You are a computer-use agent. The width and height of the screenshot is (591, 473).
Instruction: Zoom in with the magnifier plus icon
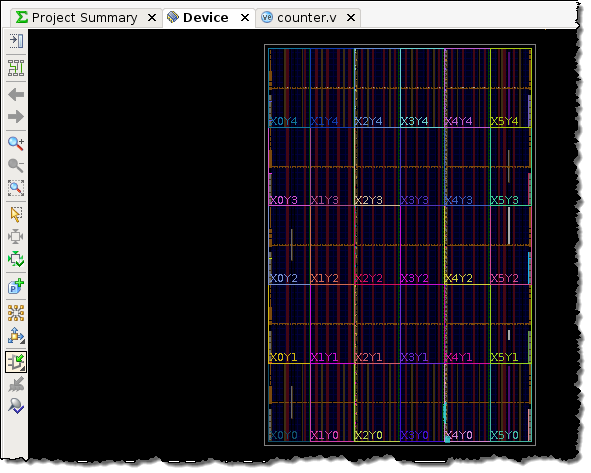click(x=16, y=143)
